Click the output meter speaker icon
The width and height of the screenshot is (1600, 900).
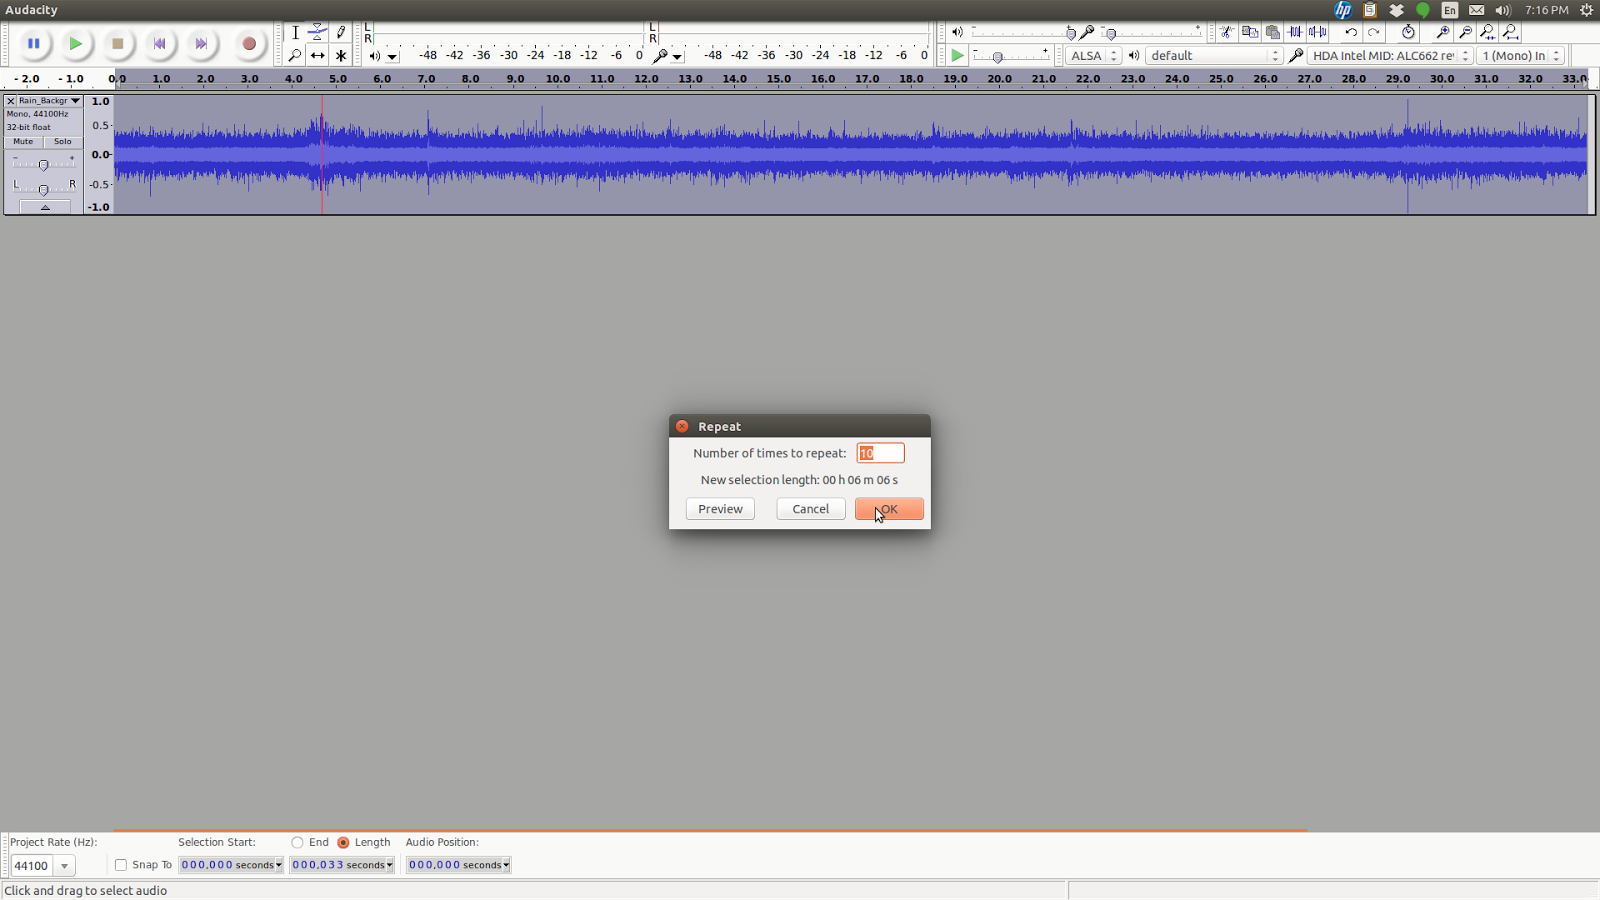374,56
